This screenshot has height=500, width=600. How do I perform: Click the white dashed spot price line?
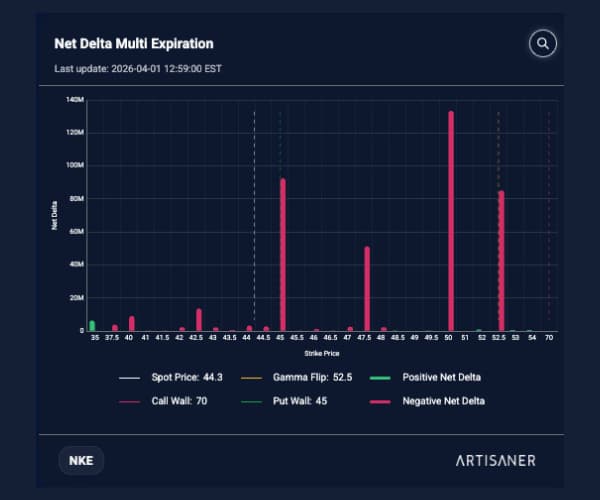(x=254, y=216)
